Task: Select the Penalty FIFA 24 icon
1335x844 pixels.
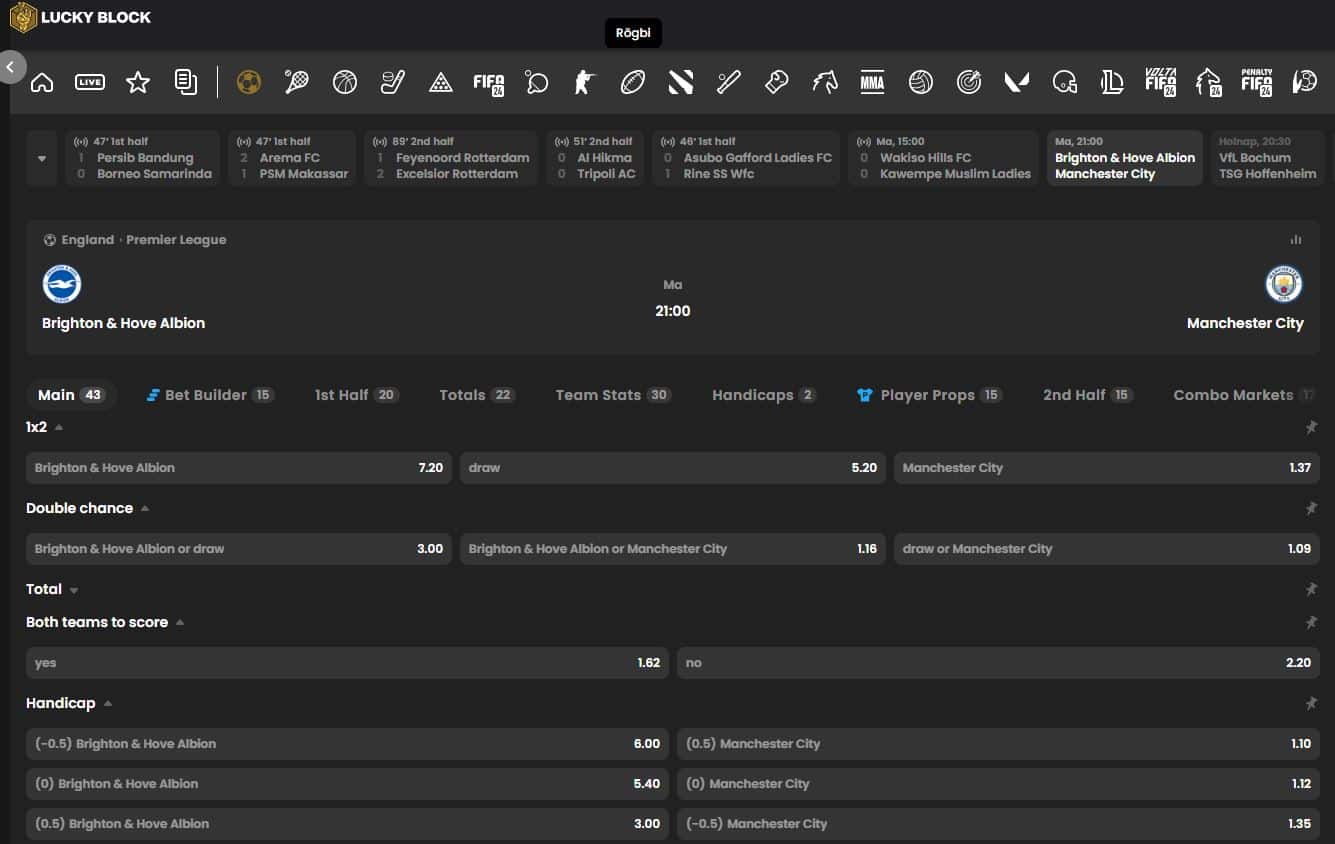Action: tap(1256, 82)
